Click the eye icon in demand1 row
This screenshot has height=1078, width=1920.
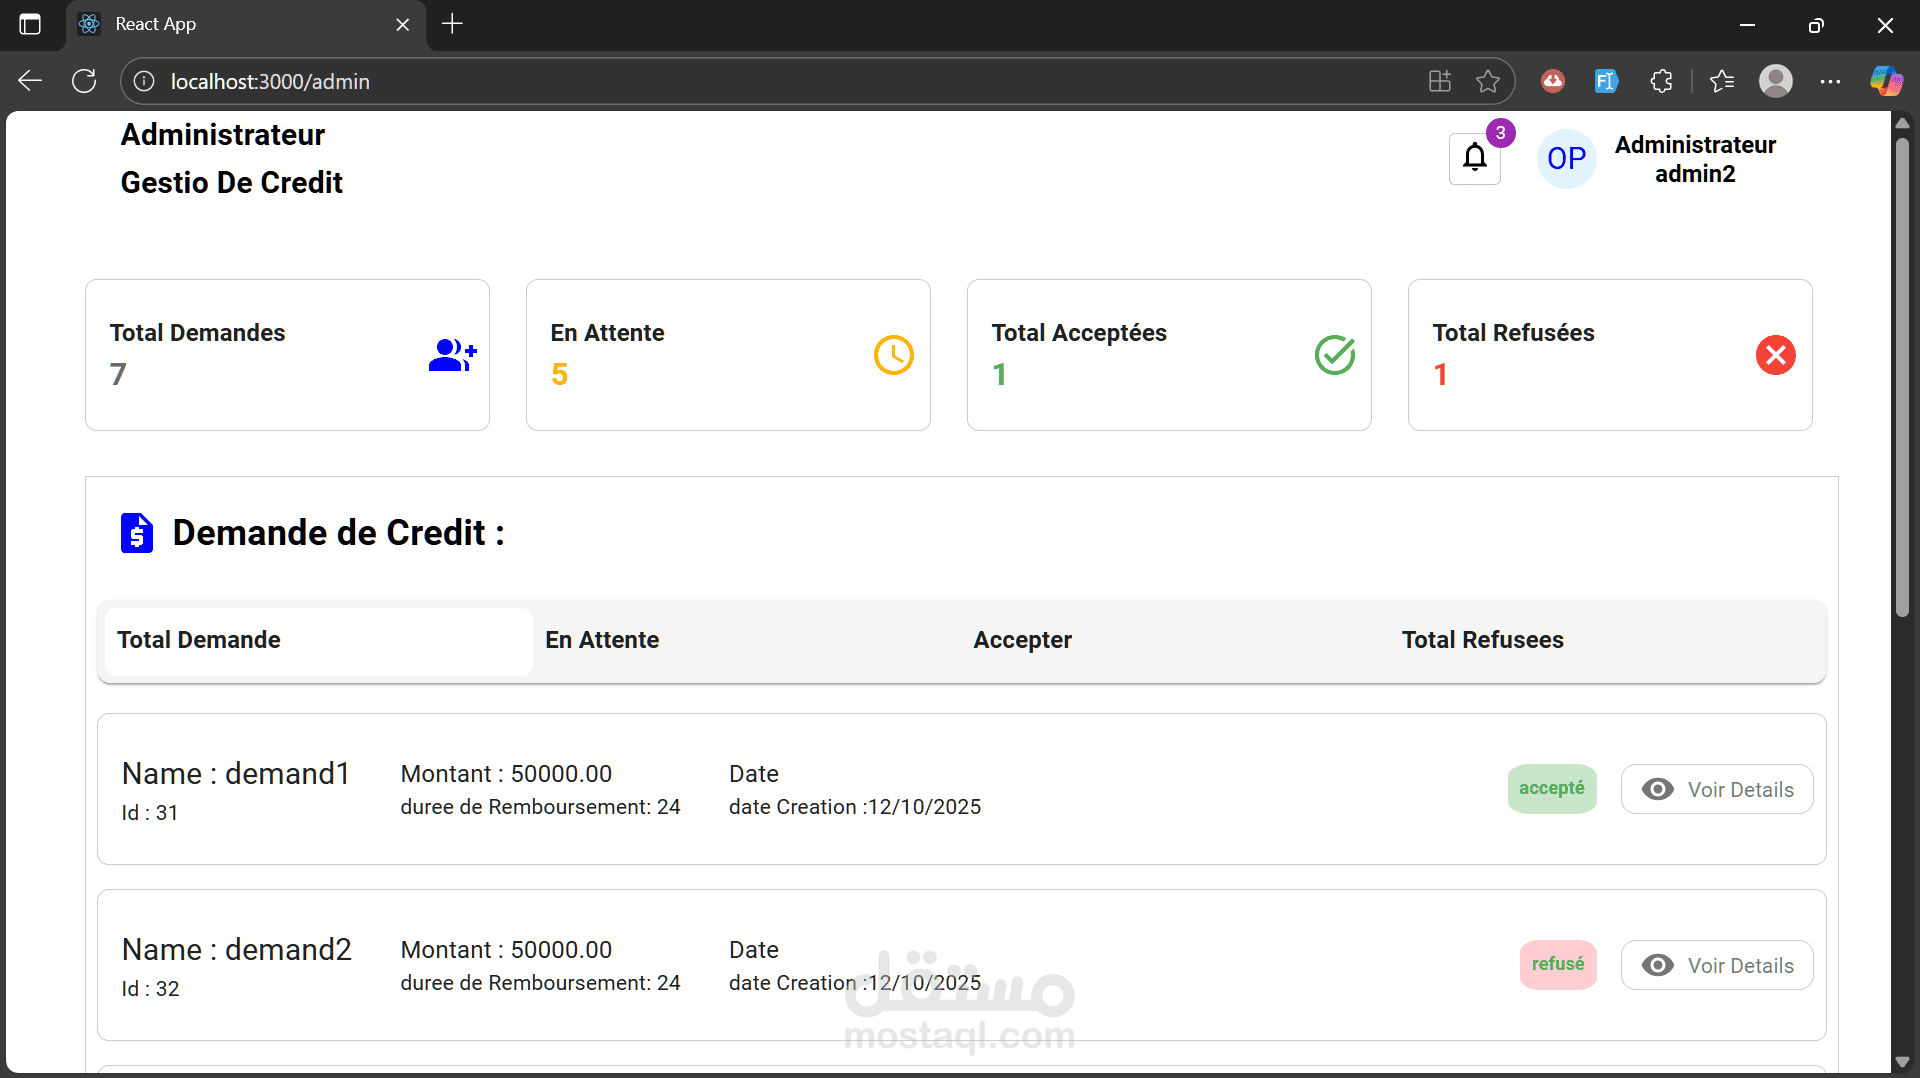click(1657, 790)
